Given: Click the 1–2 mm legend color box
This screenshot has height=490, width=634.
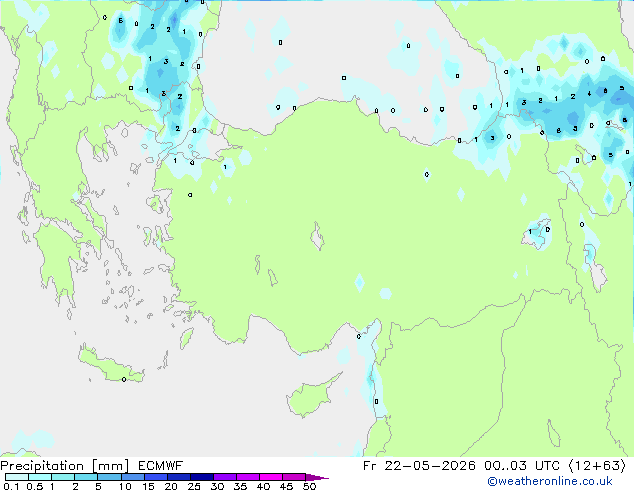Looking at the screenshot, I should [63, 477].
